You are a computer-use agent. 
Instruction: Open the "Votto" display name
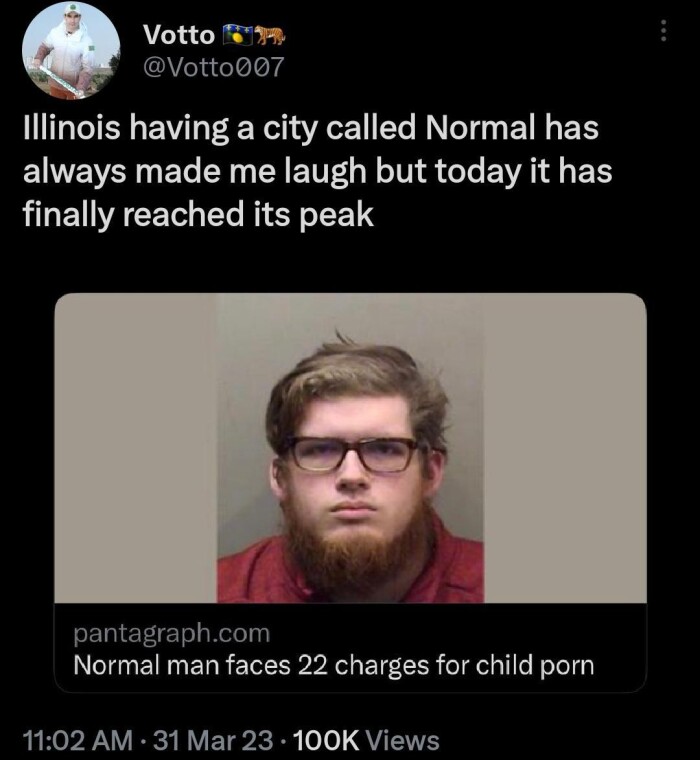[x=178, y=36]
